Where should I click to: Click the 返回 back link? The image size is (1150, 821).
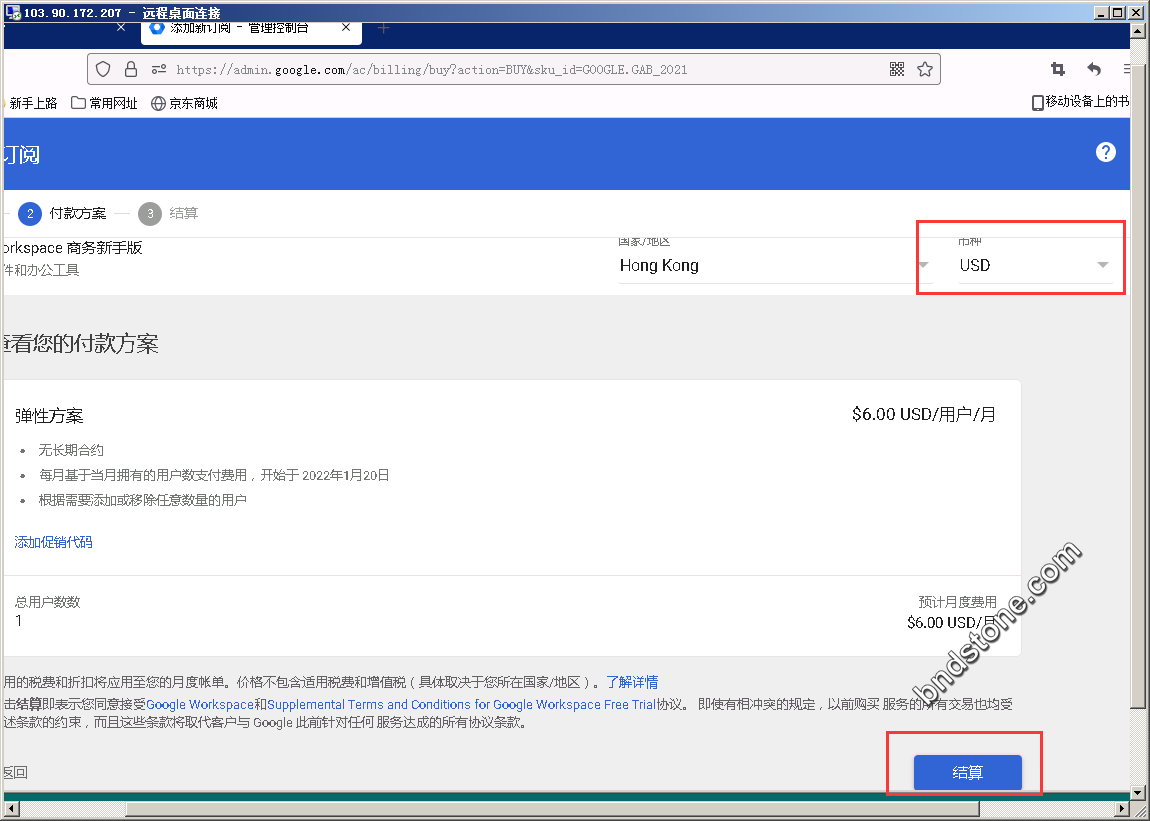click(15, 772)
